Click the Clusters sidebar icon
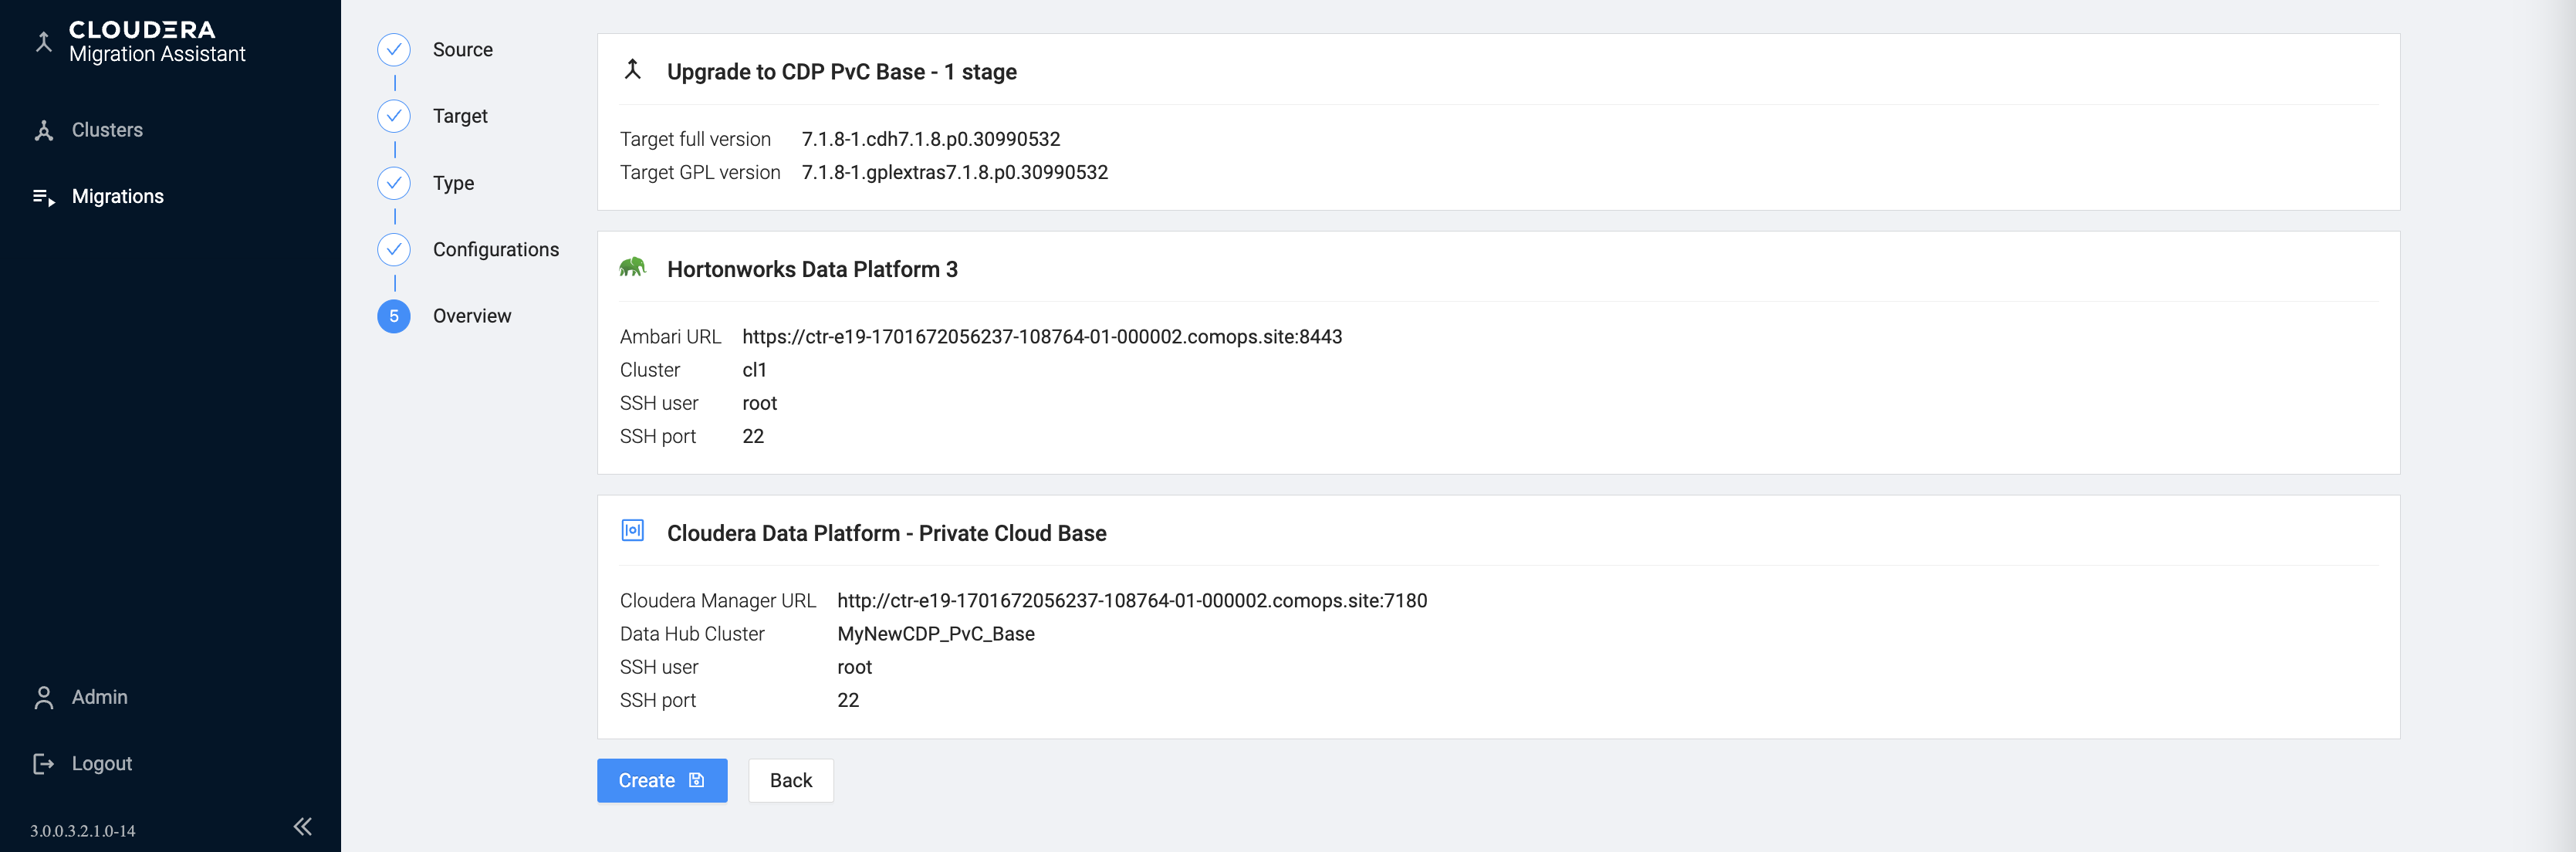The width and height of the screenshot is (2576, 852). tap(43, 131)
